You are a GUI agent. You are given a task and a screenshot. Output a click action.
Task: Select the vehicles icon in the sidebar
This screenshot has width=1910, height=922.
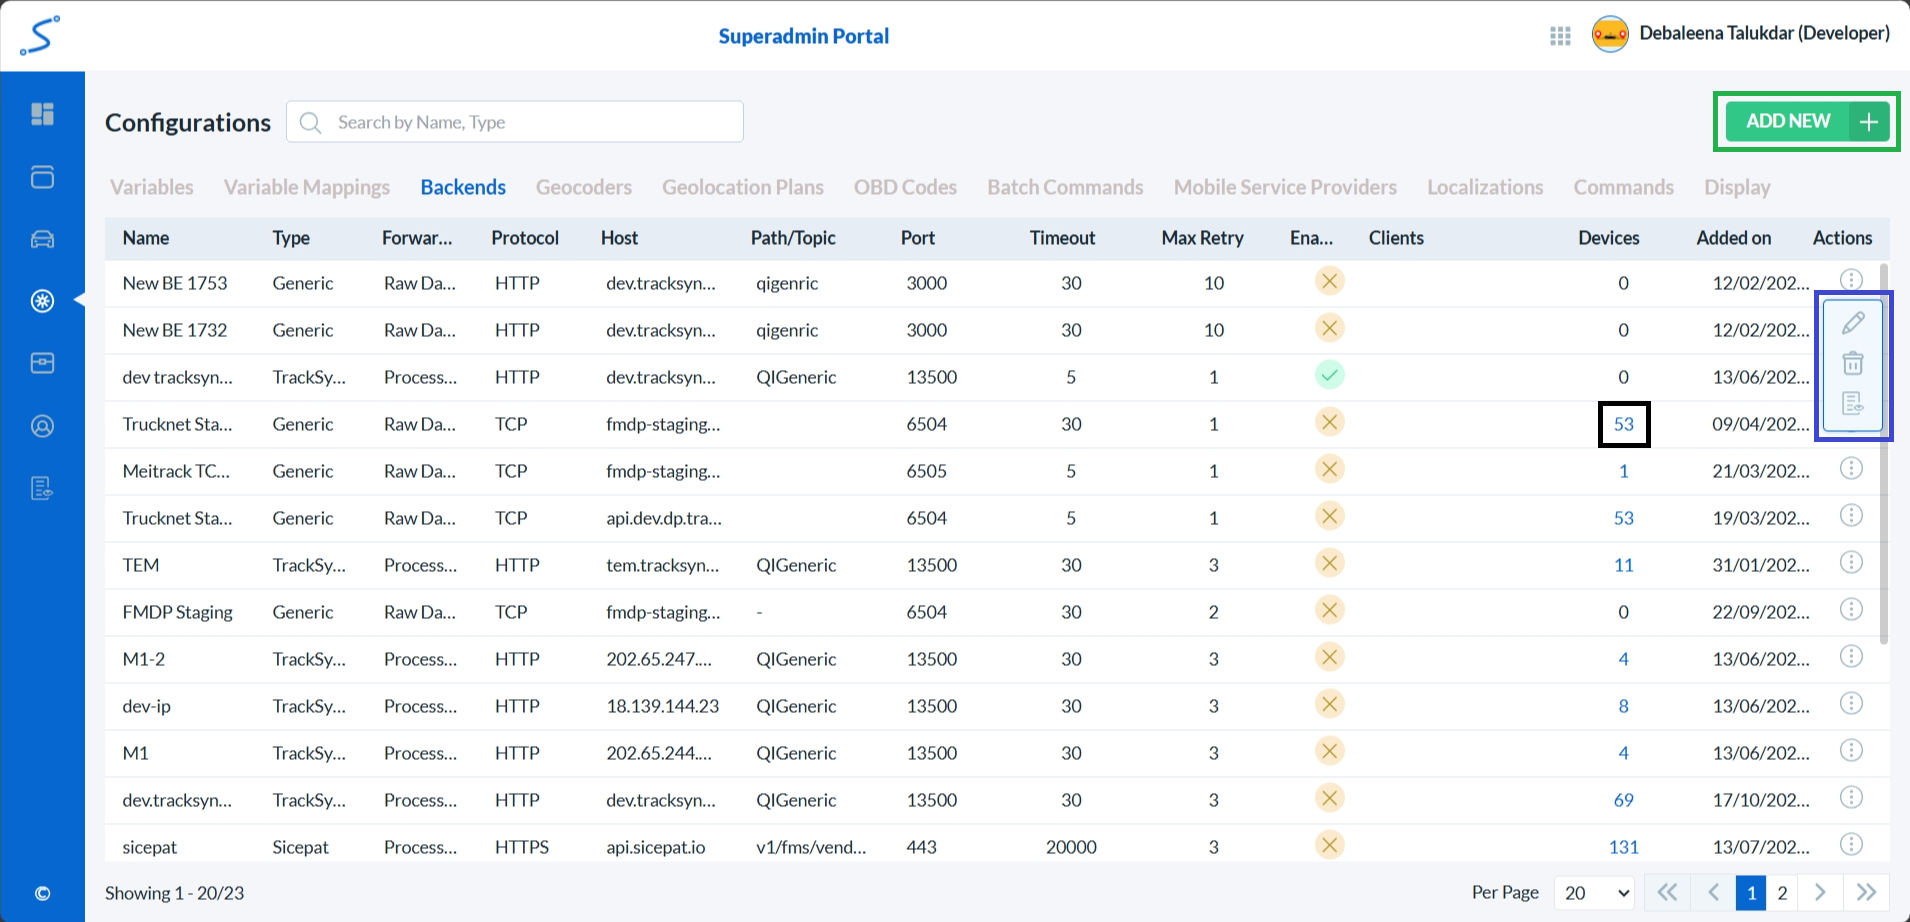click(x=42, y=238)
